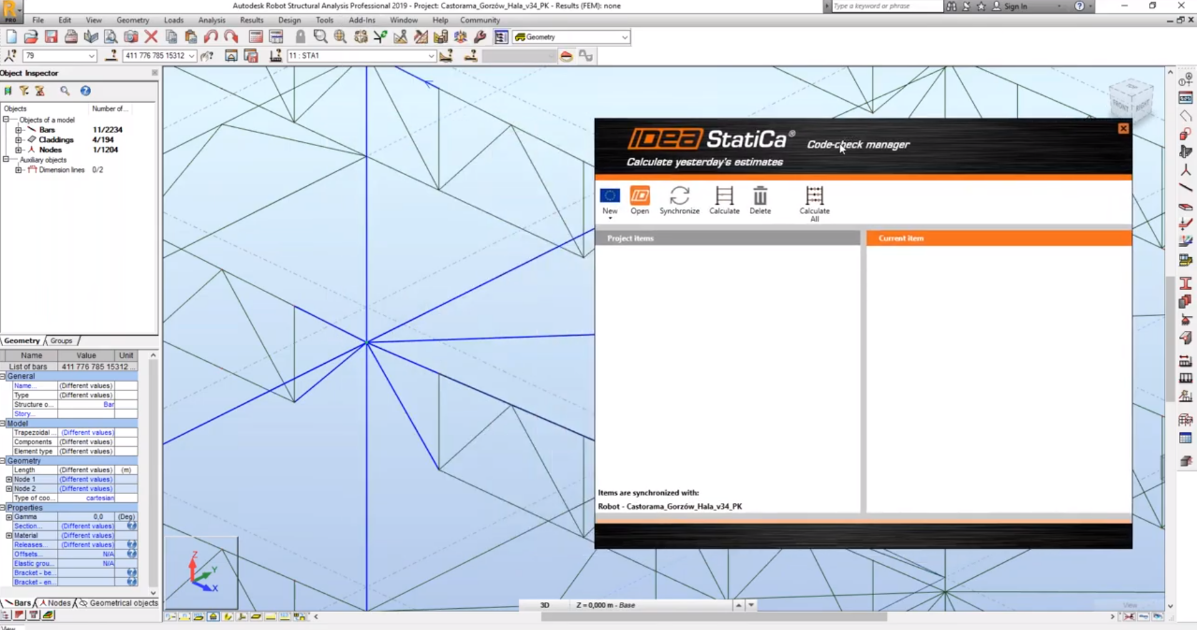Switch to the Nodes properties tab
This screenshot has width=1200, height=630.
click(56, 604)
